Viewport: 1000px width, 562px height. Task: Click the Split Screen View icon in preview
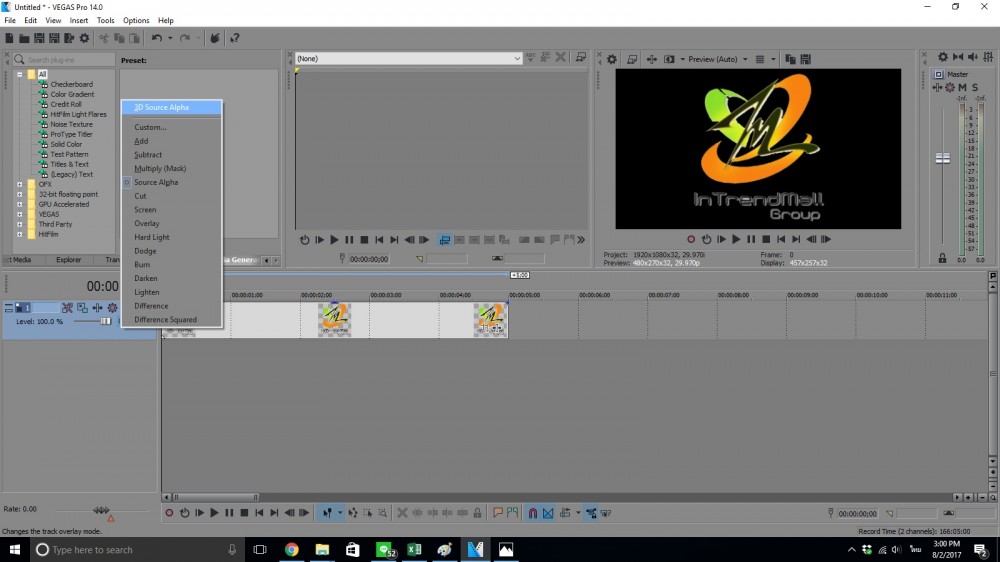pyautogui.click(x=669, y=59)
